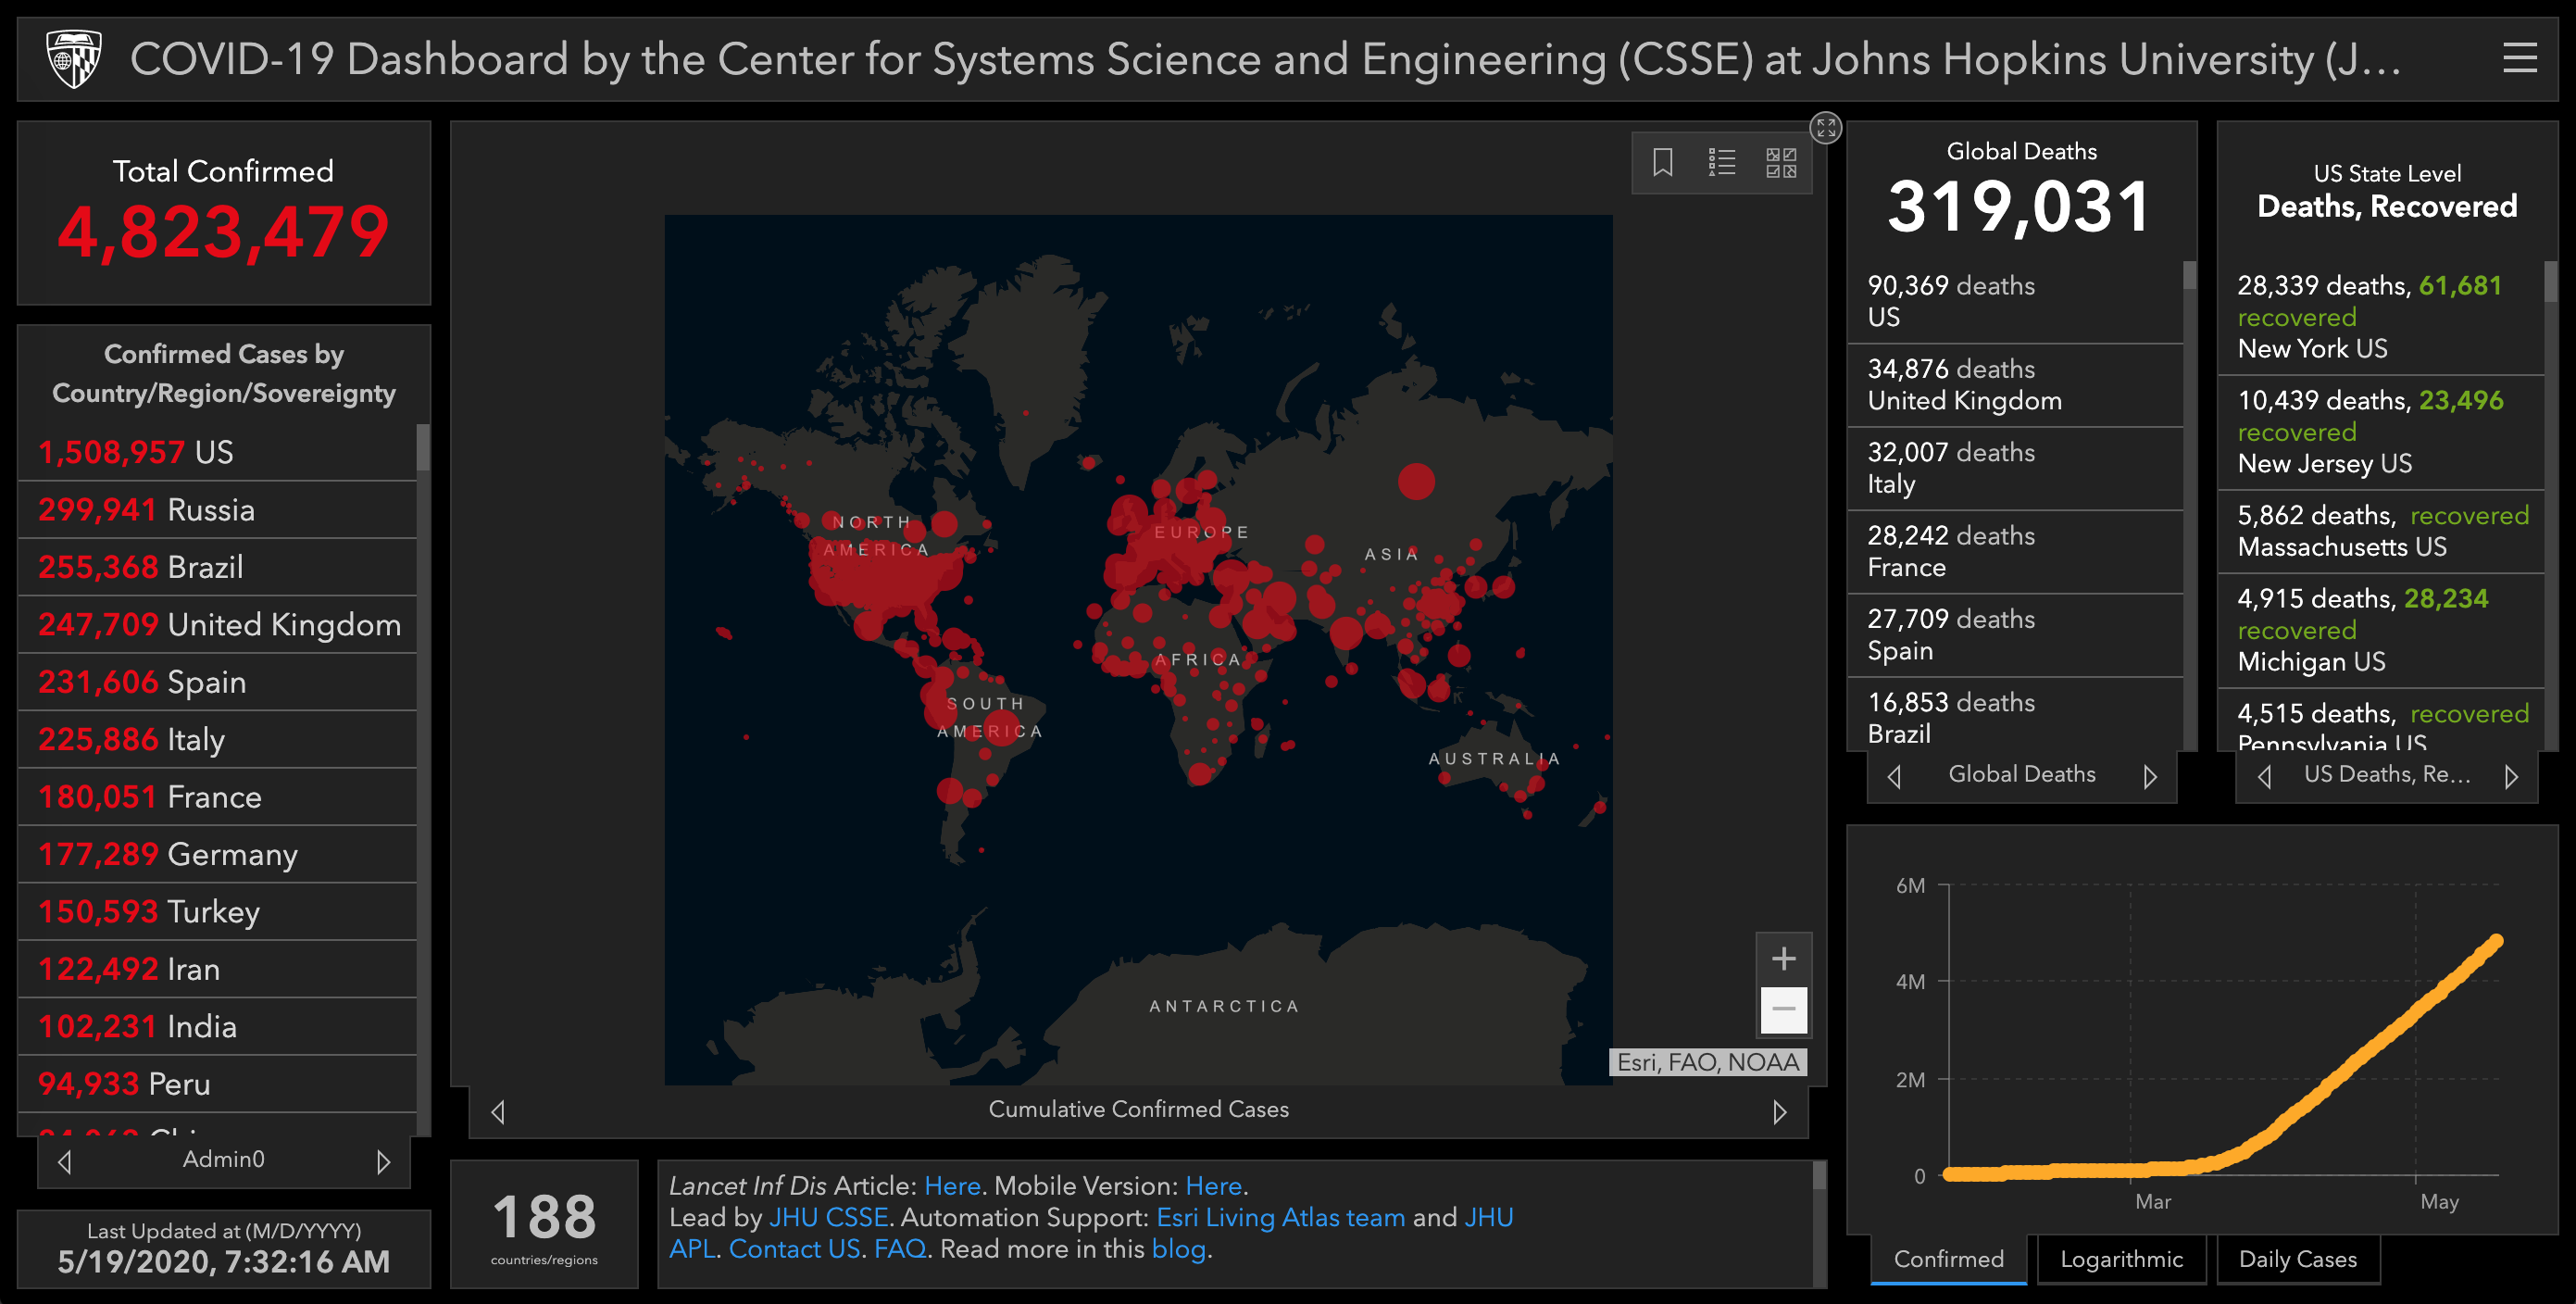This screenshot has width=2576, height=1304.
Task: Click the Massachusetts US state entry
Action: [2380, 531]
